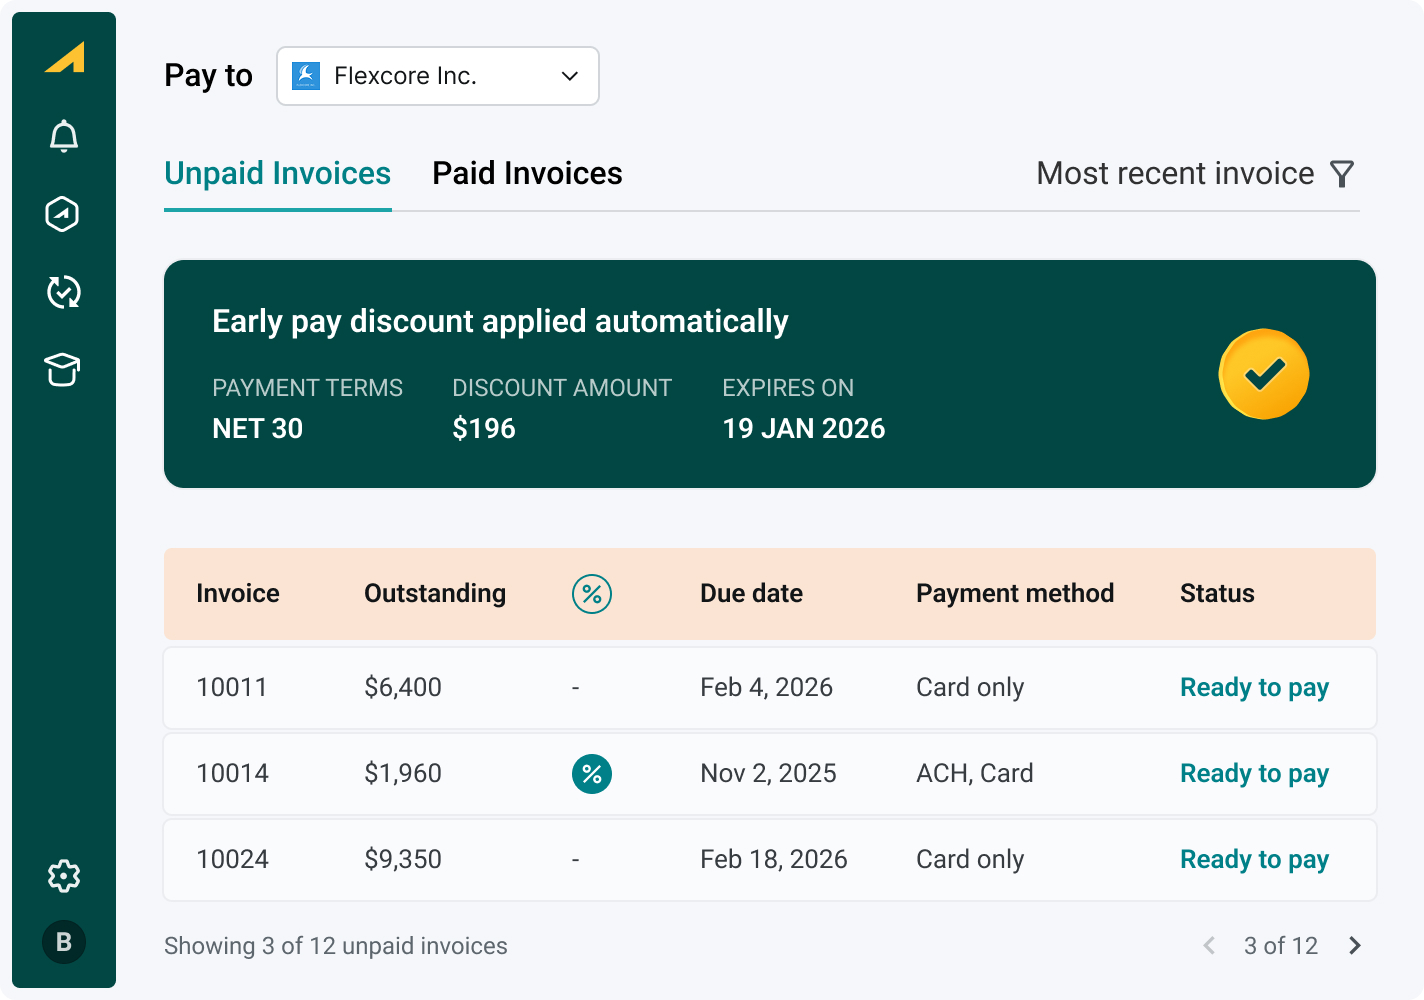
Task: Open the Flexcore Inc. payee dropdown
Action: (438, 76)
